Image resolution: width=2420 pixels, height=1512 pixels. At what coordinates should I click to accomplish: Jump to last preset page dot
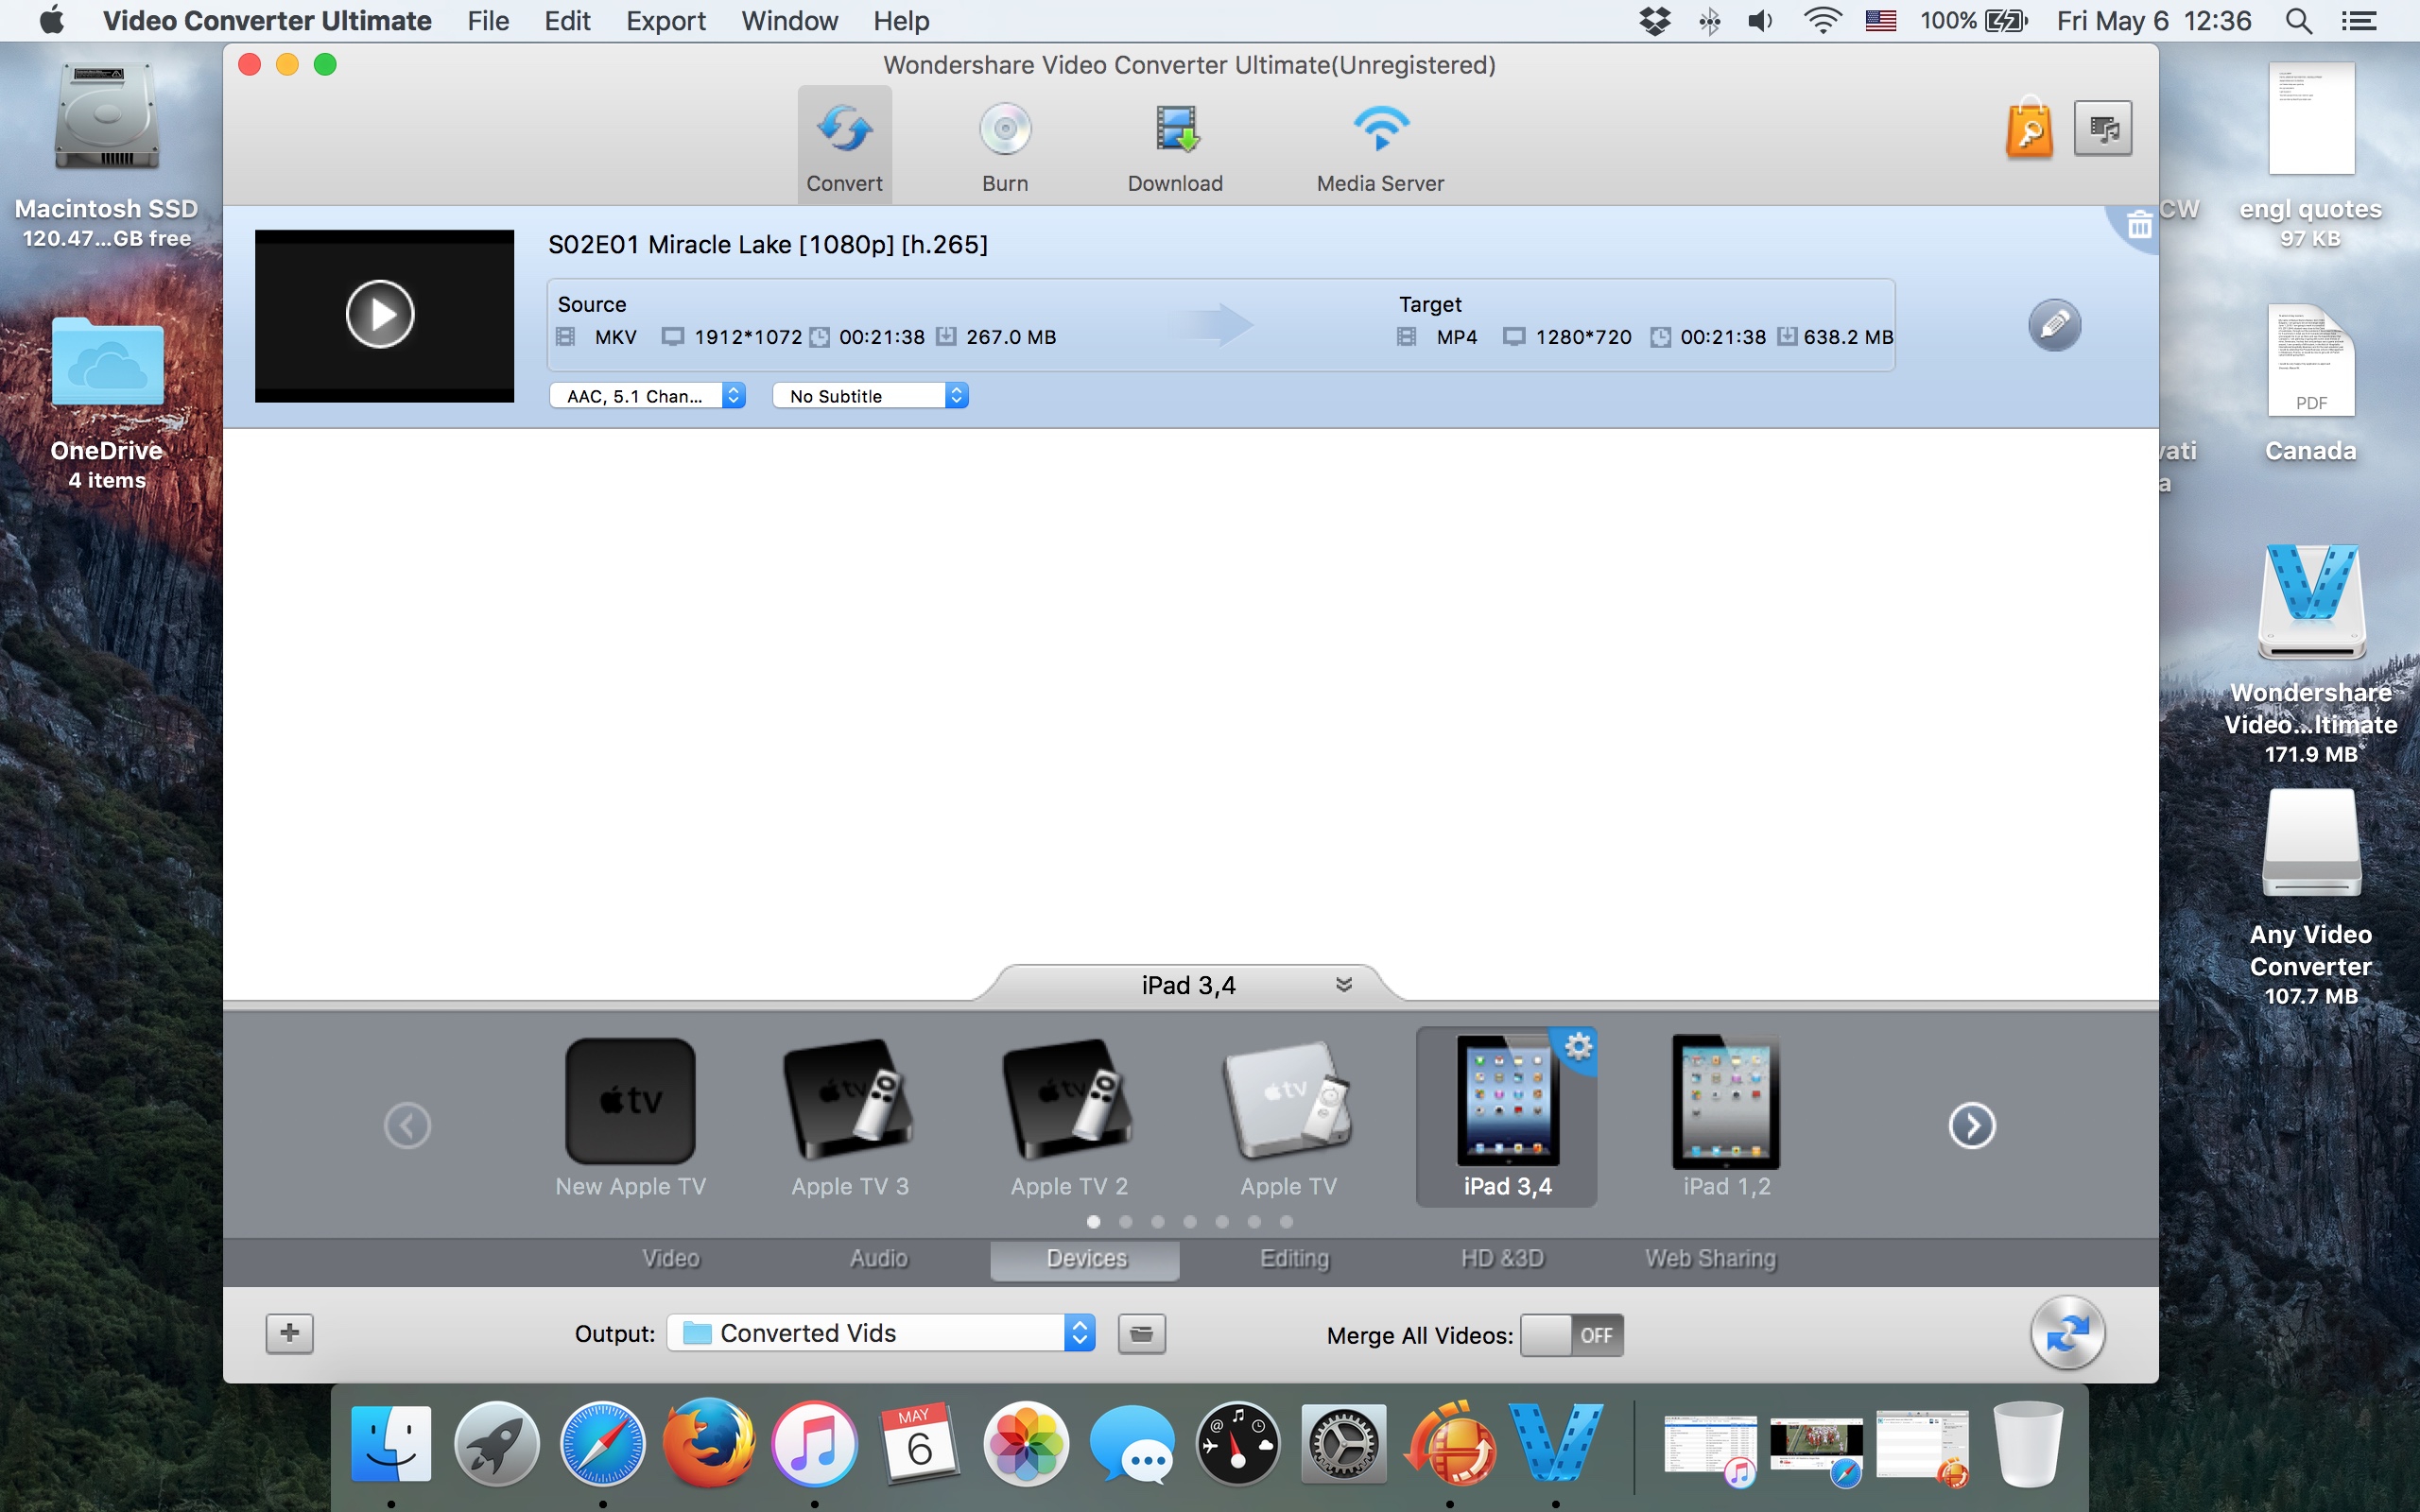tap(1286, 1222)
